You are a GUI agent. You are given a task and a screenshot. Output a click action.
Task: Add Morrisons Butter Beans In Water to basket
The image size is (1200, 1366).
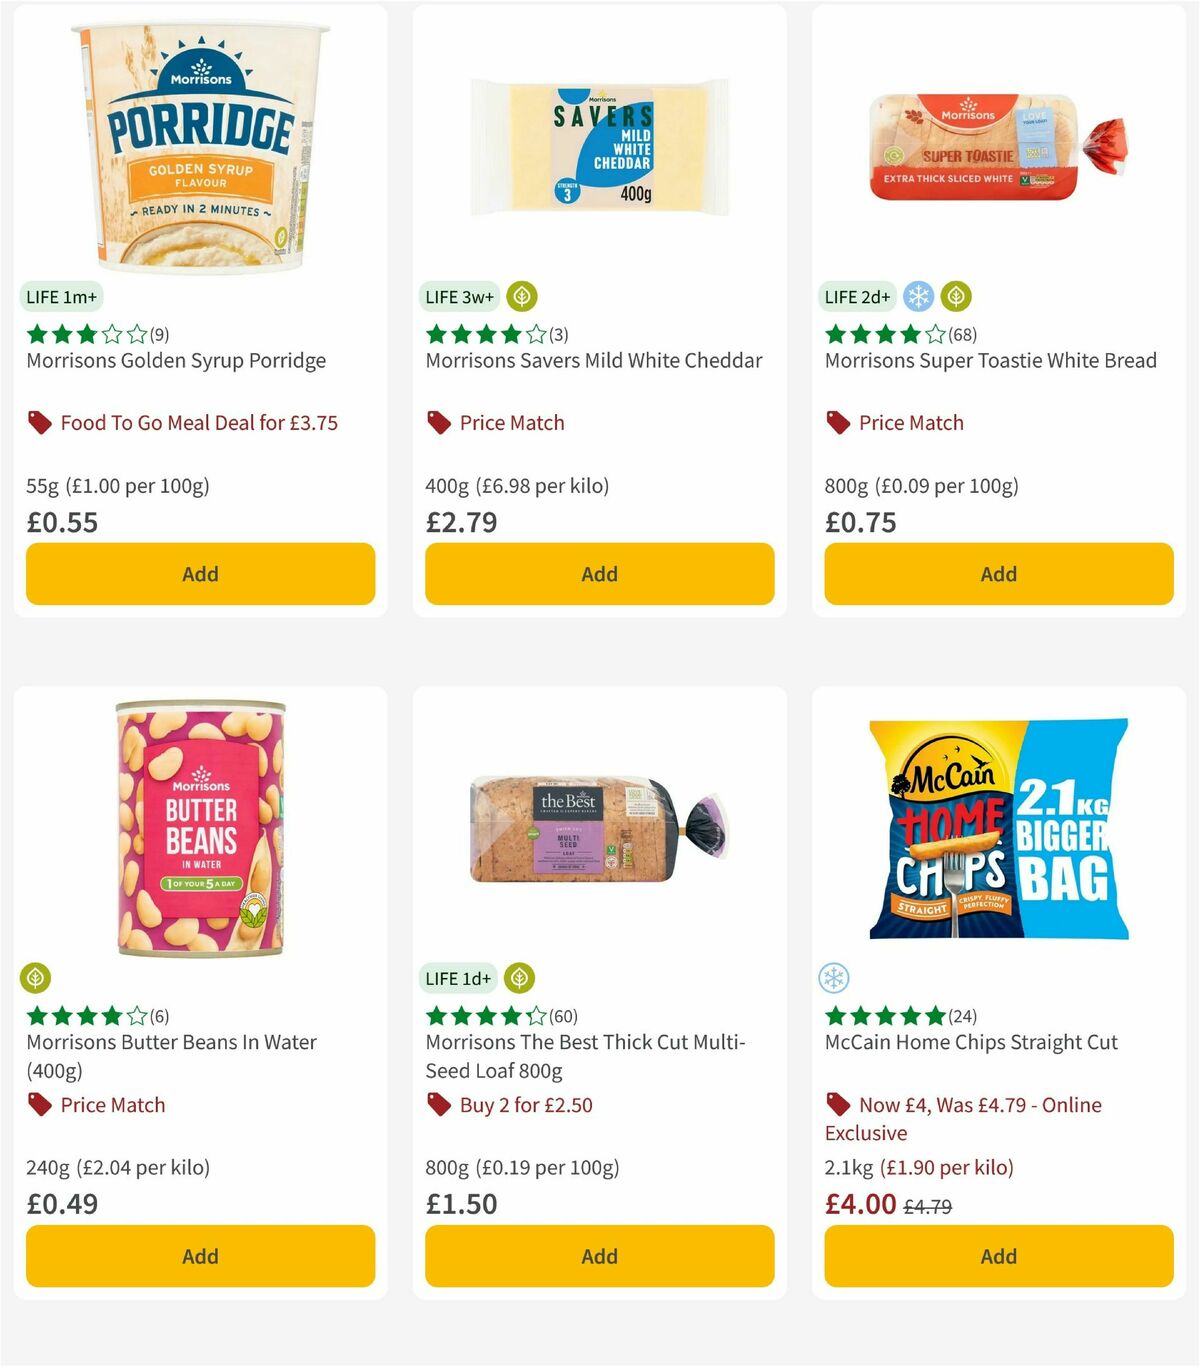(x=200, y=1256)
